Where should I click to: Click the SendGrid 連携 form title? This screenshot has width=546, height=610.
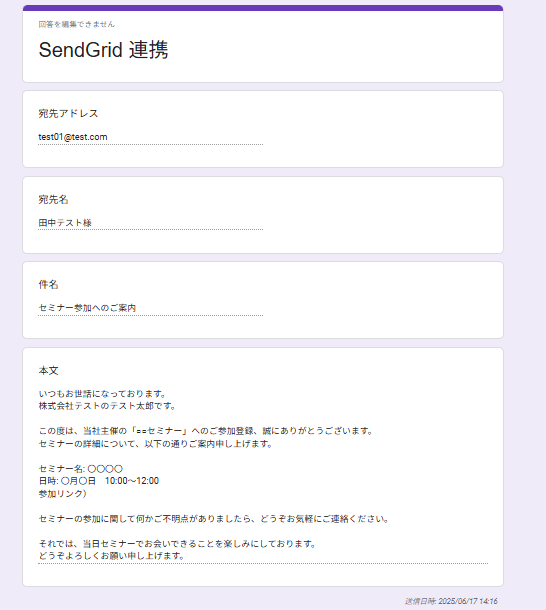click(104, 50)
